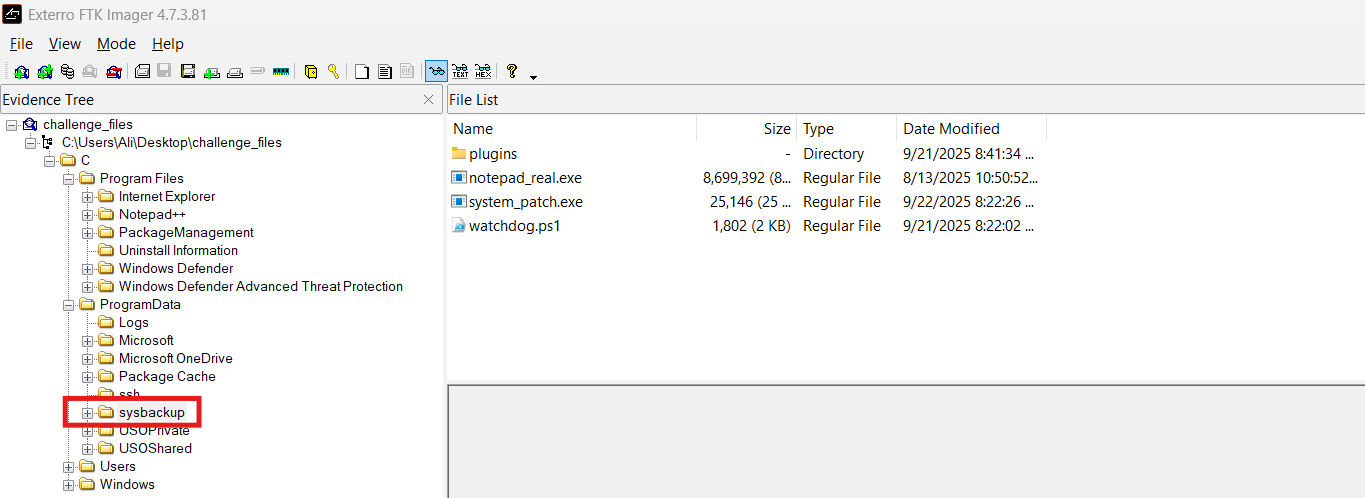Open the File menu
This screenshot has height=498, width=1365.
[21, 44]
